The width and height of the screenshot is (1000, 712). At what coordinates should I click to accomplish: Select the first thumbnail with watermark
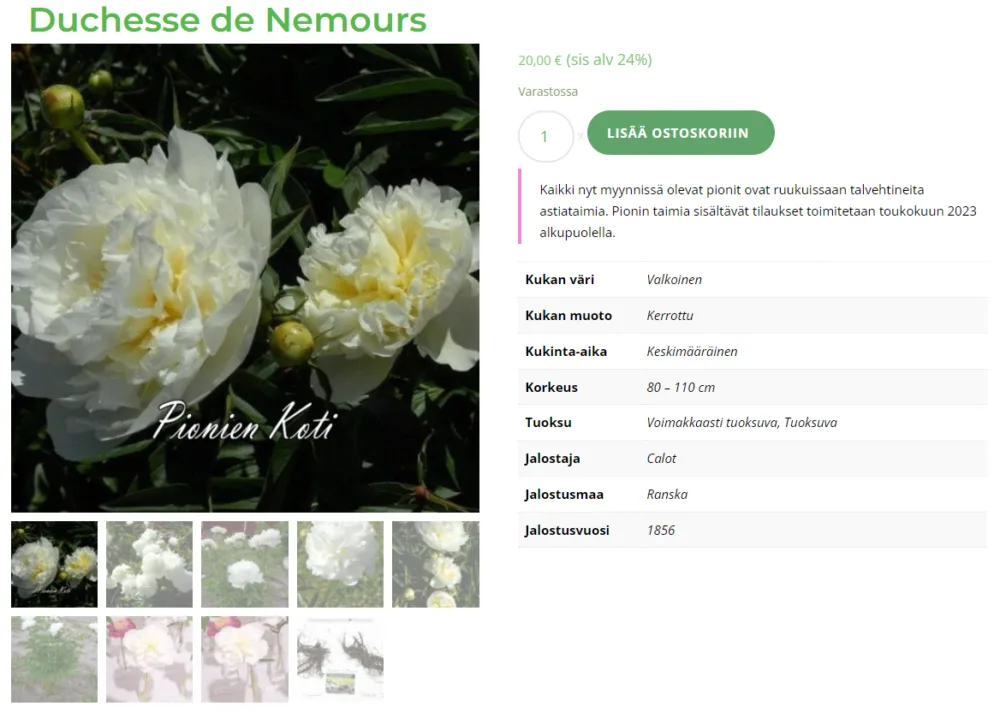click(54, 564)
